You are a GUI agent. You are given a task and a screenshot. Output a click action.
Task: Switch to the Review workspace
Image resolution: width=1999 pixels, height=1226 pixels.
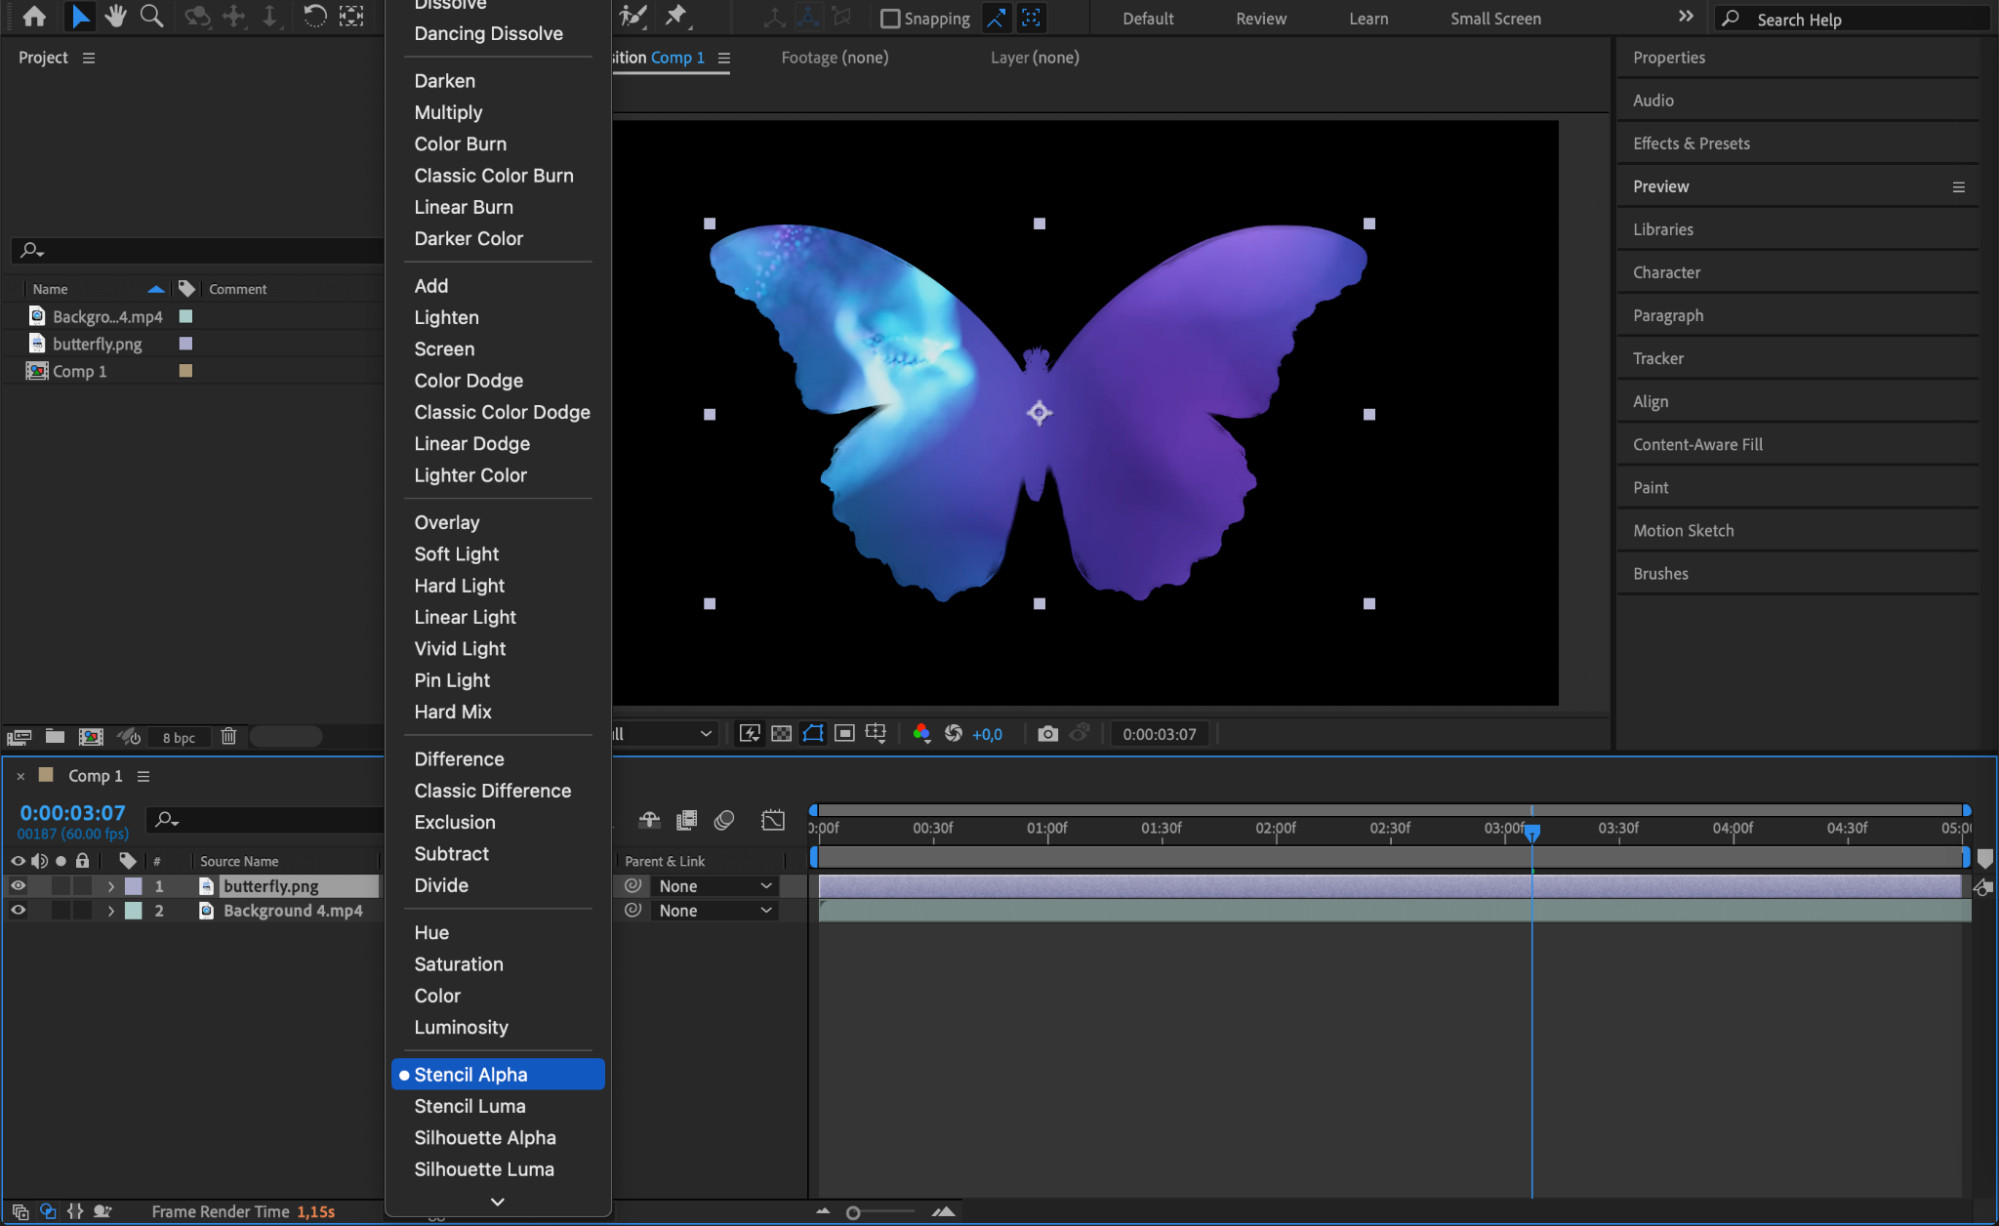point(1260,18)
